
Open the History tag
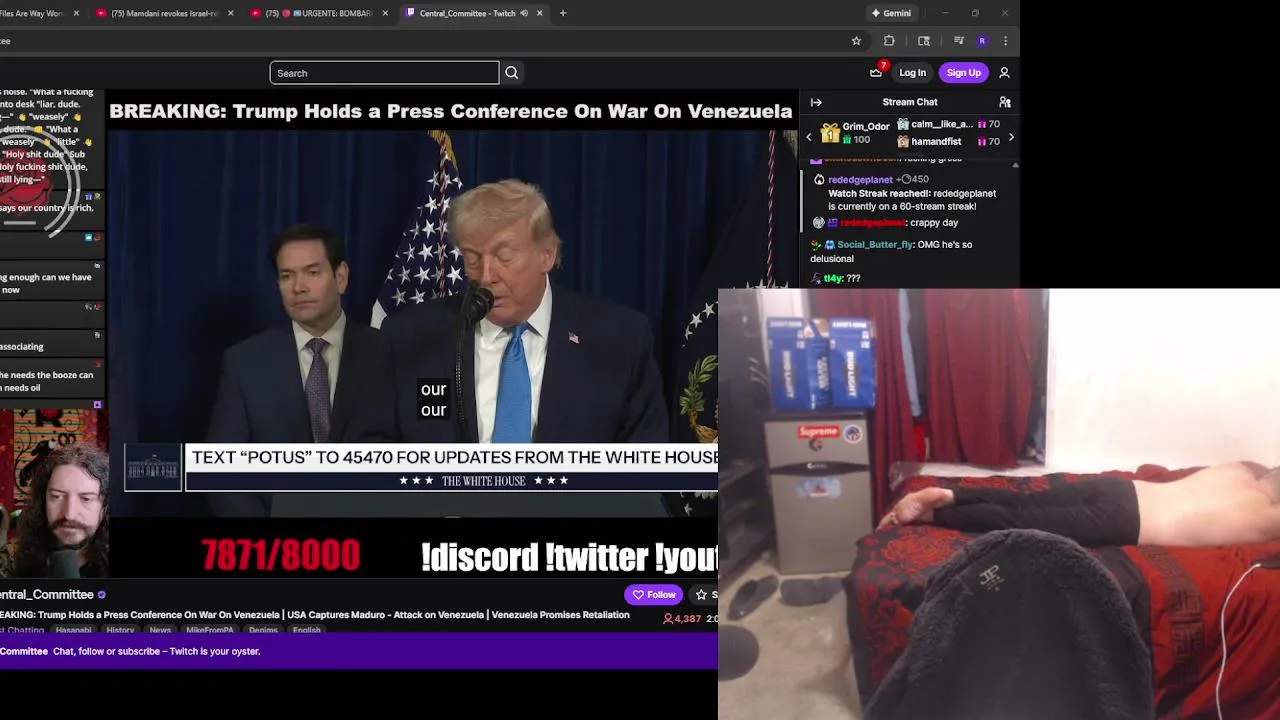120,630
